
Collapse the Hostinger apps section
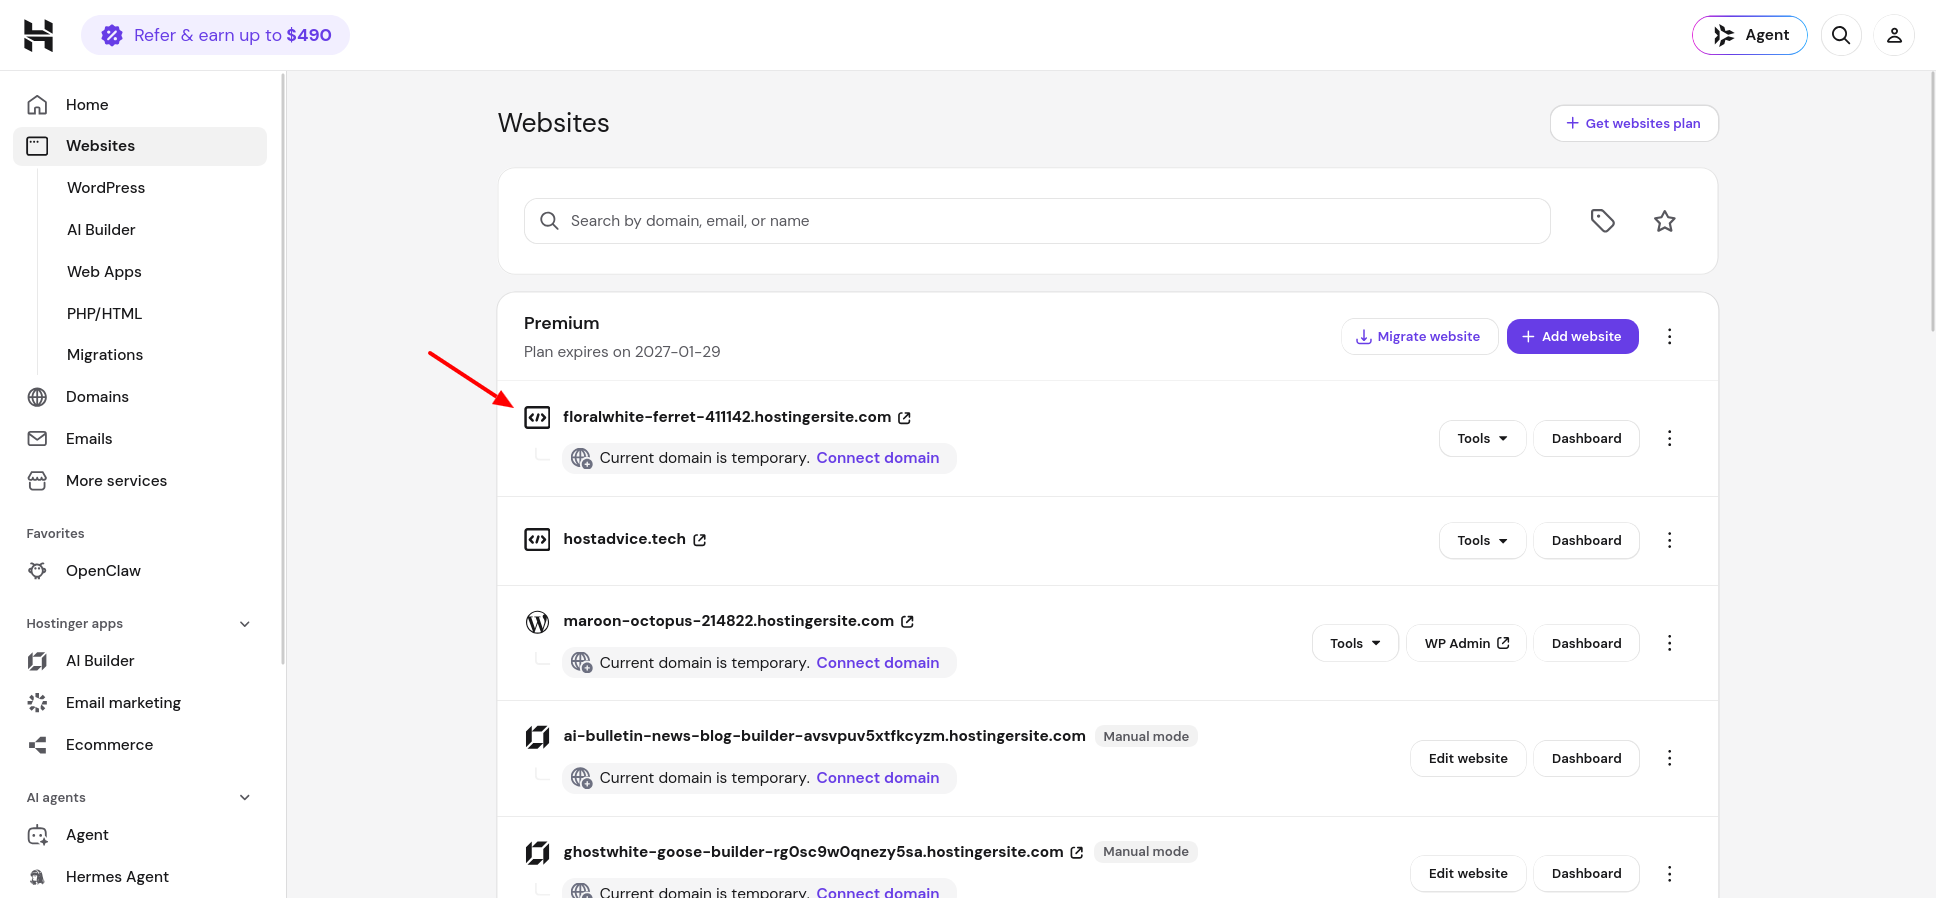coord(245,624)
